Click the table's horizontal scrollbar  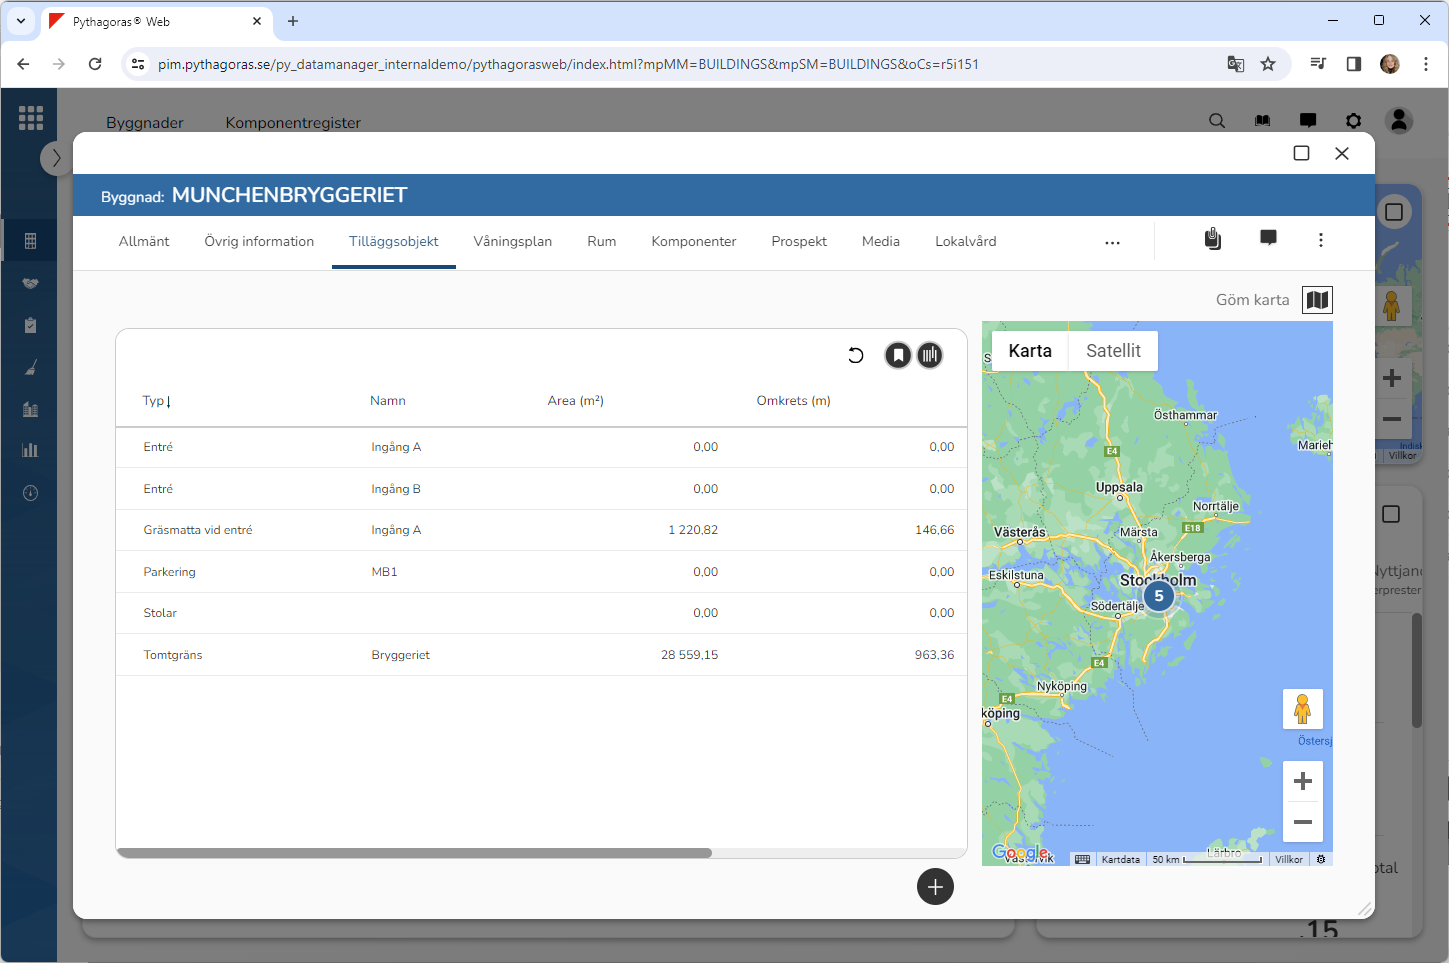click(x=414, y=853)
